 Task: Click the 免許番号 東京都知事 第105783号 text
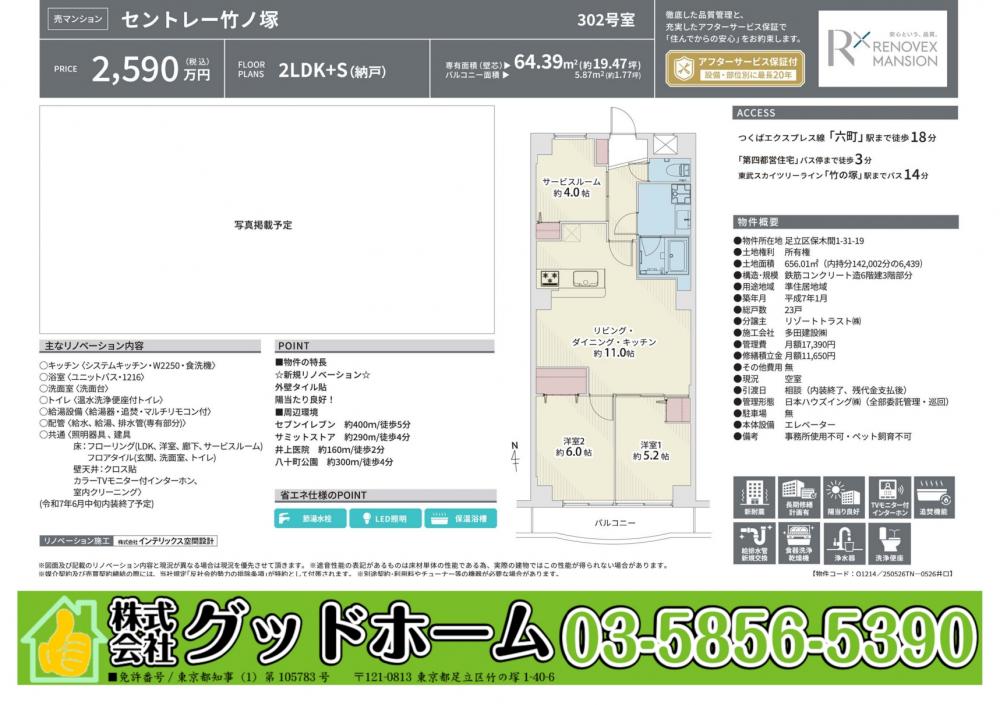[219, 677]
